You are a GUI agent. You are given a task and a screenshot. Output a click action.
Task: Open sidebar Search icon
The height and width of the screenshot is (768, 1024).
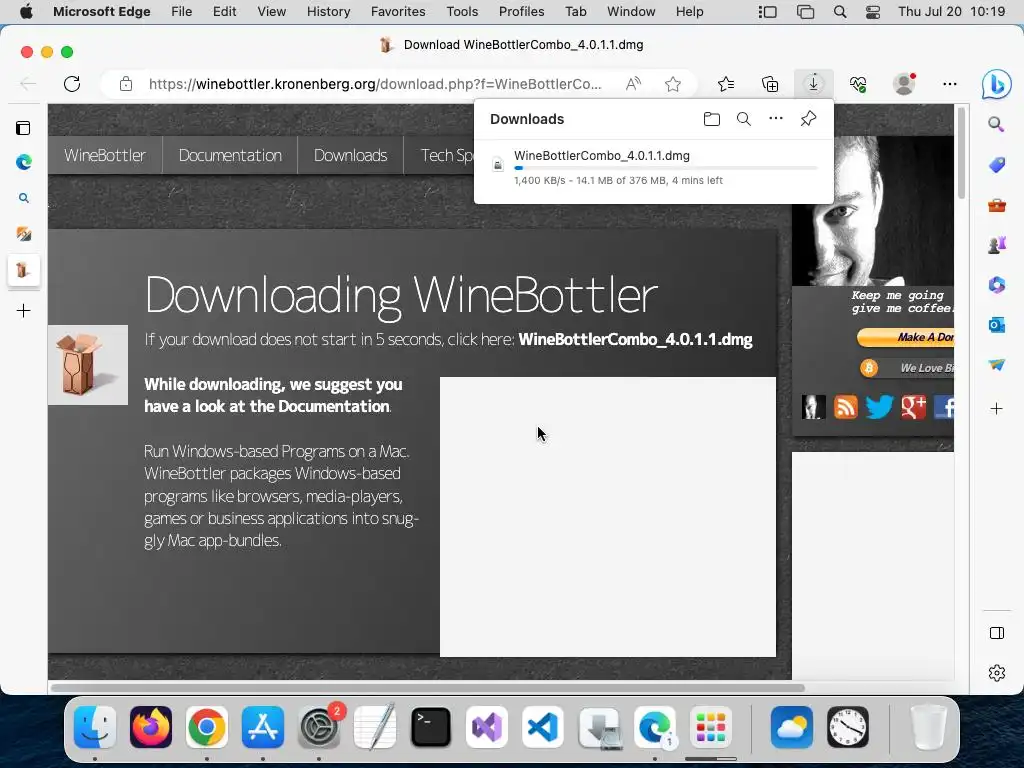point(996,124)
